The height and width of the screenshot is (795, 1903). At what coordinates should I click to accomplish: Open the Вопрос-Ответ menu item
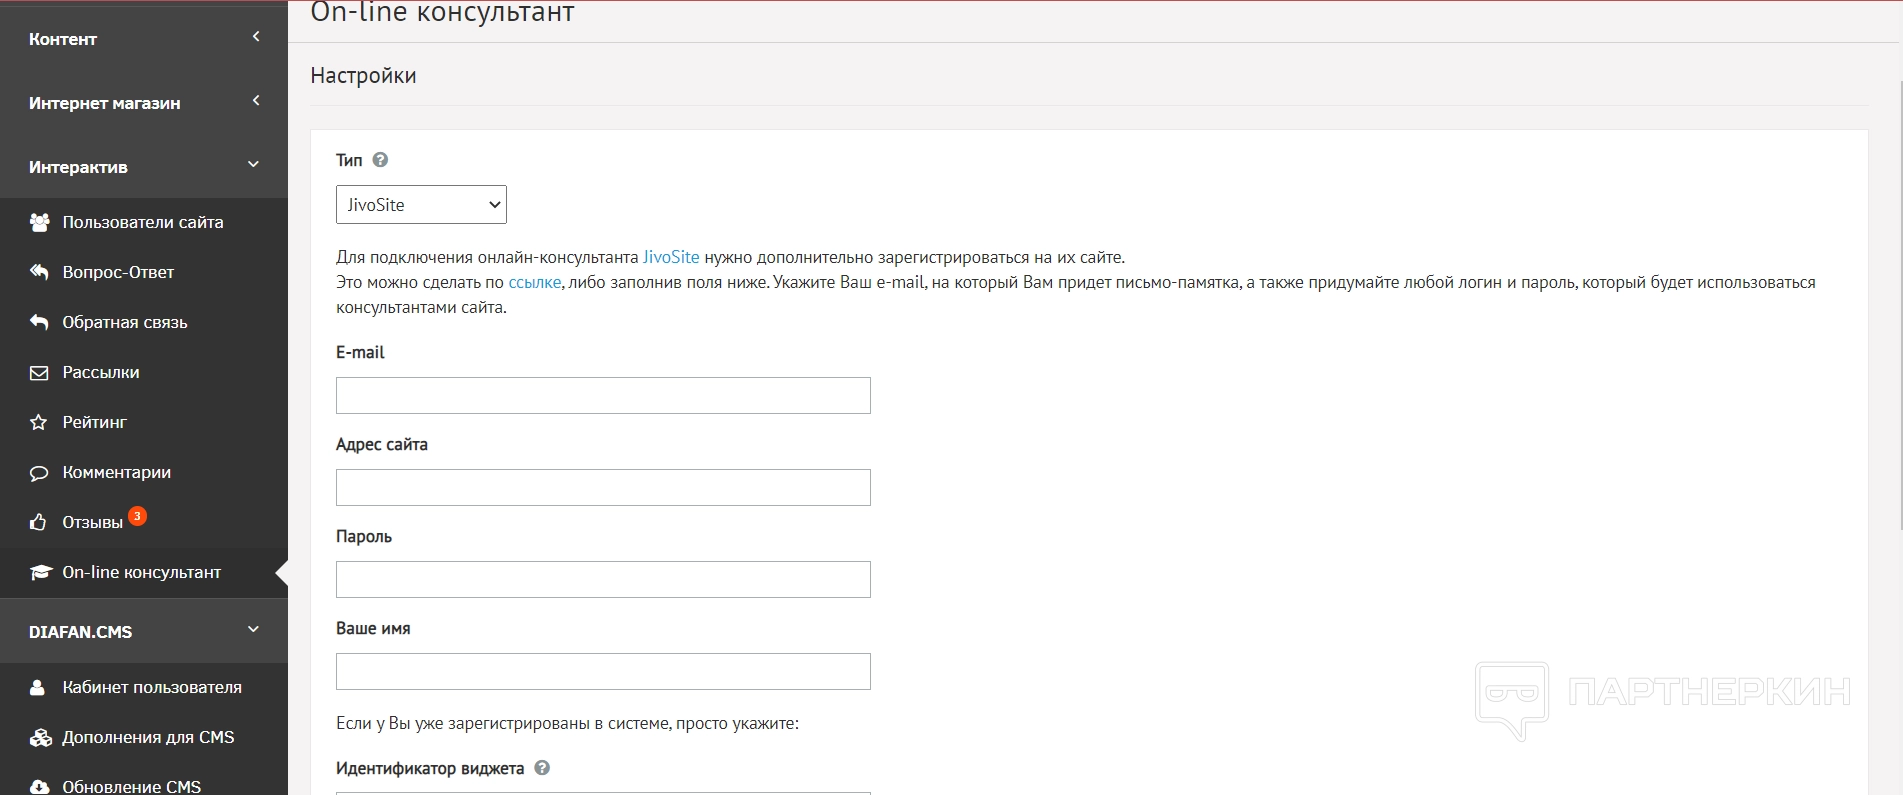[144, 272]
